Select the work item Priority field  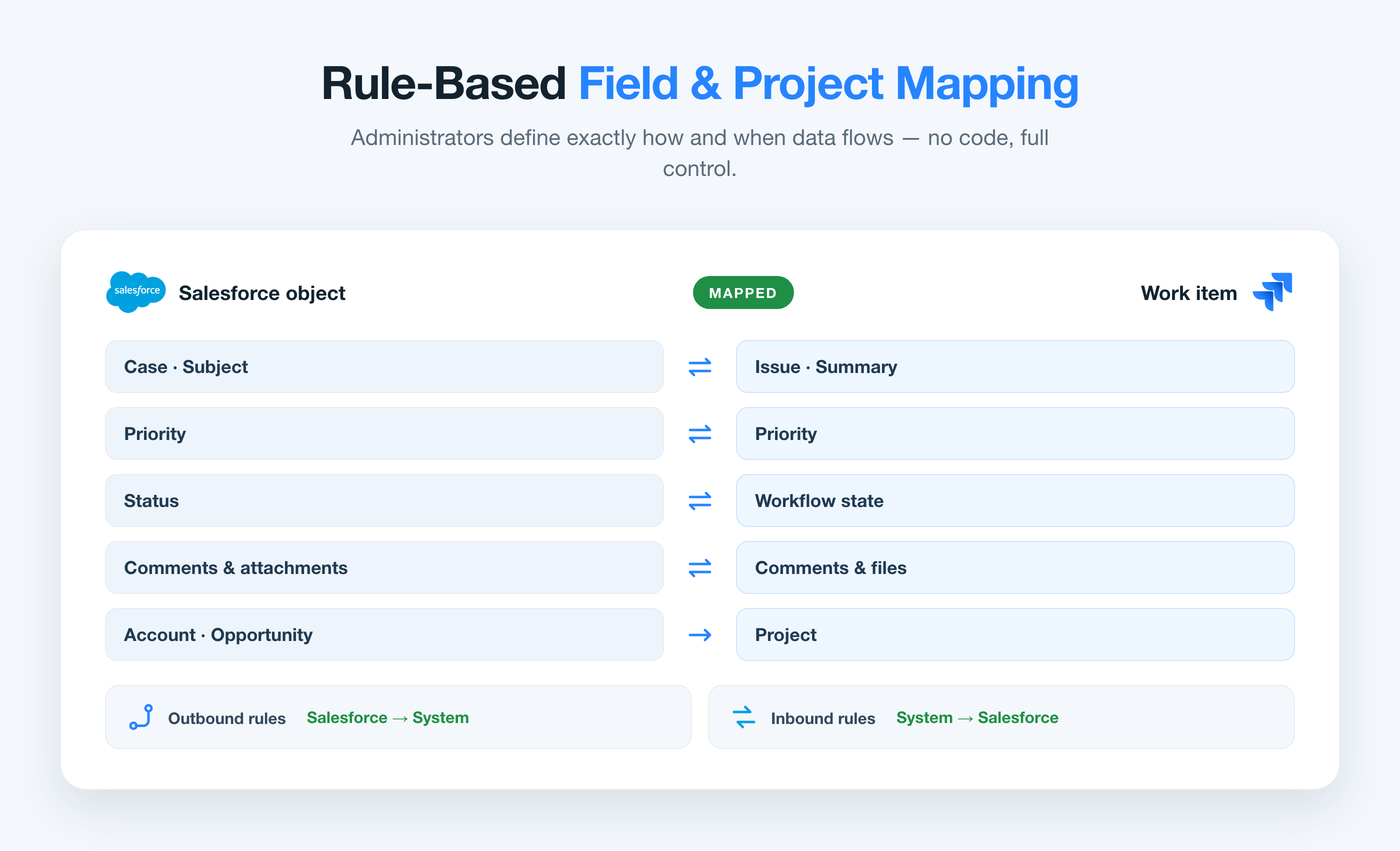tap(1015, 434)
